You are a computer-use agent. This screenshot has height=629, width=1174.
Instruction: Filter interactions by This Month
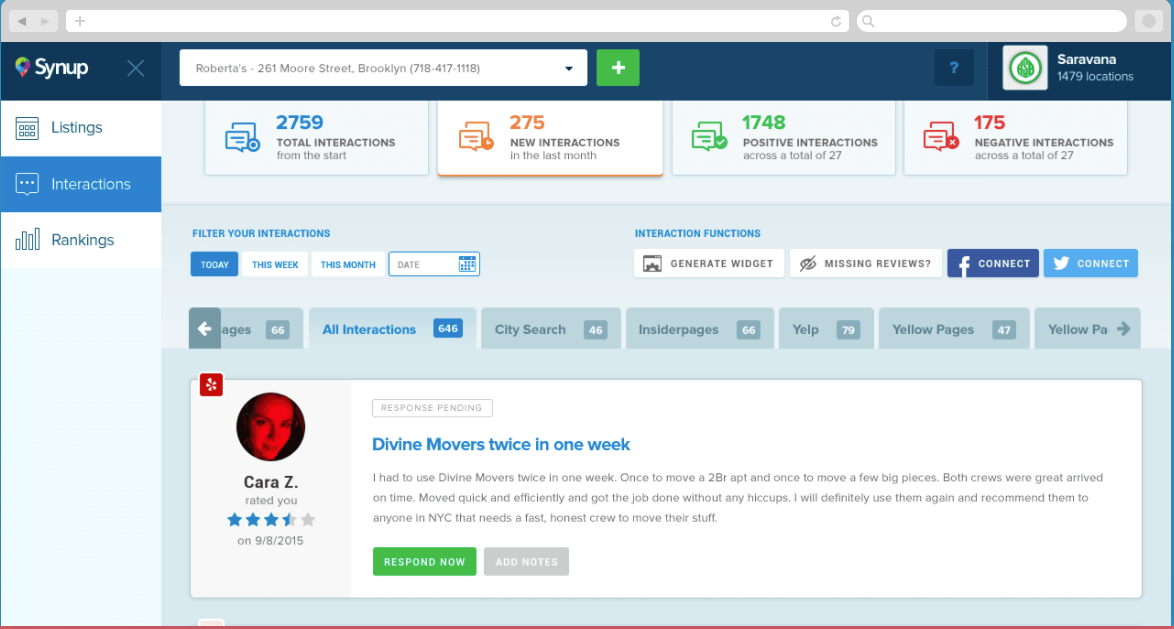pyautogui.click(x=348, y=264)
